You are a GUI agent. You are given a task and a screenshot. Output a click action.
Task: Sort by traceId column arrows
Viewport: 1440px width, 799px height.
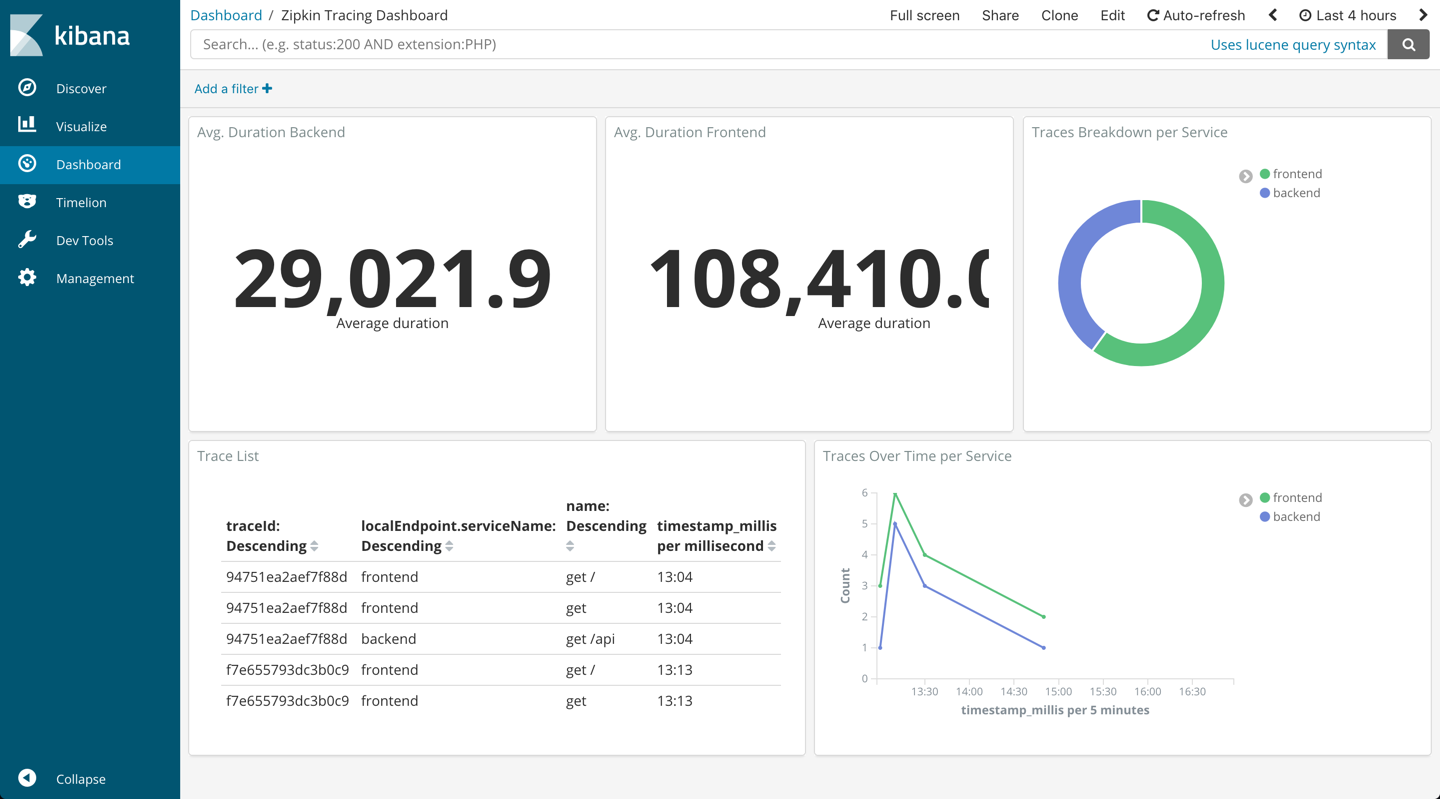pos(314,546)
